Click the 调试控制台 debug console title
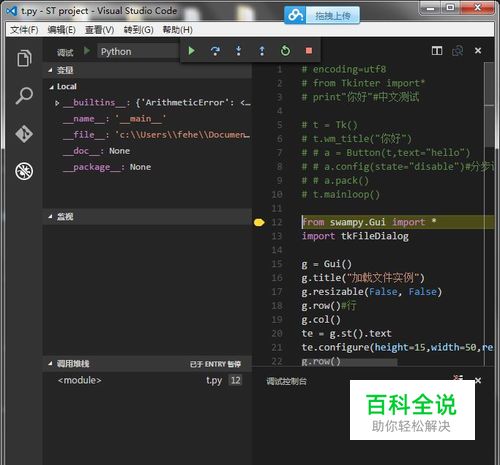 click(x=286, y=381)
